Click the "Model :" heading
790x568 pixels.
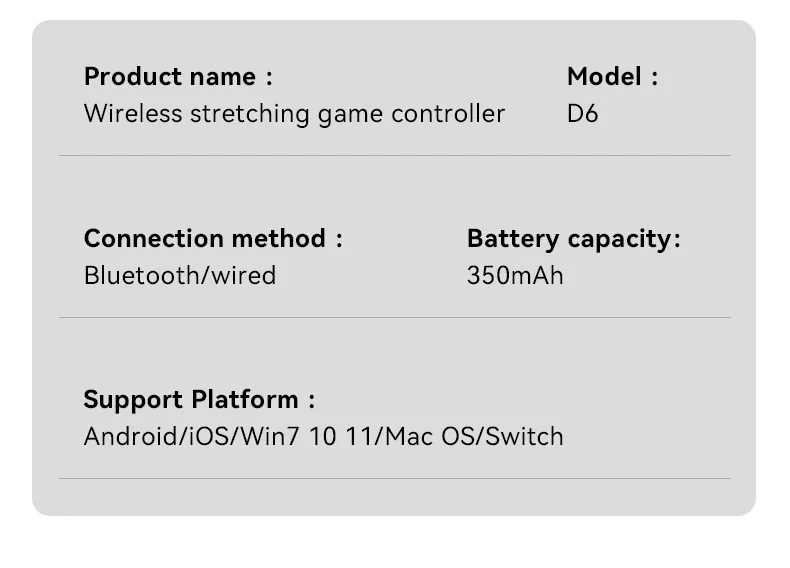click(x=612, y=77)
